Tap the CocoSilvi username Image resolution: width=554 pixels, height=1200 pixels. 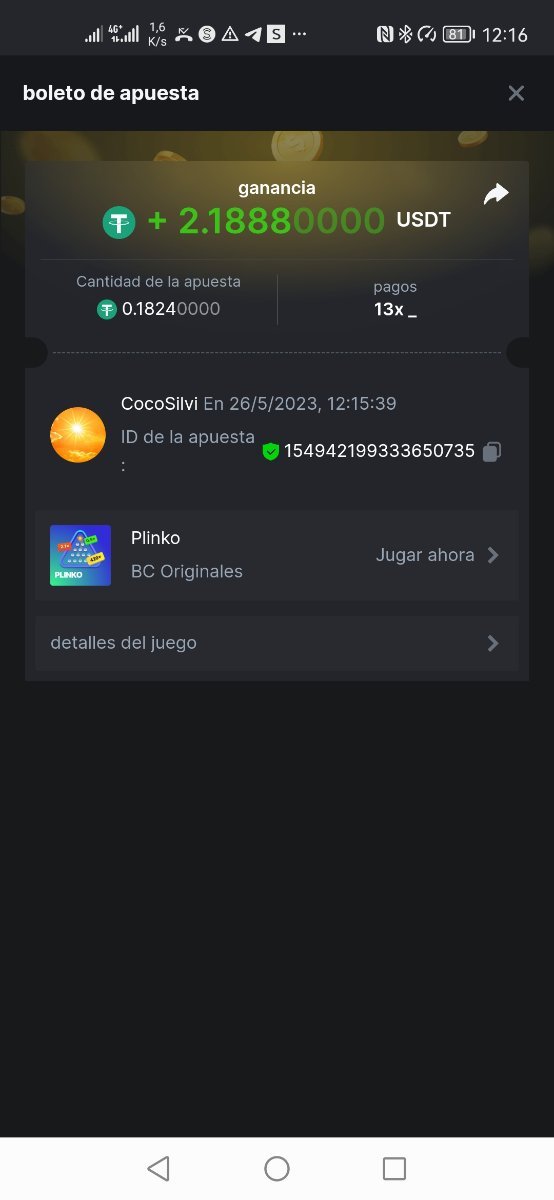coord(159,404)
